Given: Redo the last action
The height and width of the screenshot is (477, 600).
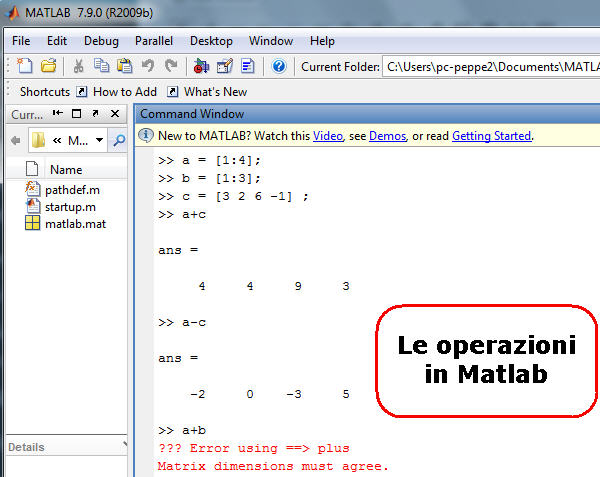Looking at the screenshot, I should coord(171,66).
